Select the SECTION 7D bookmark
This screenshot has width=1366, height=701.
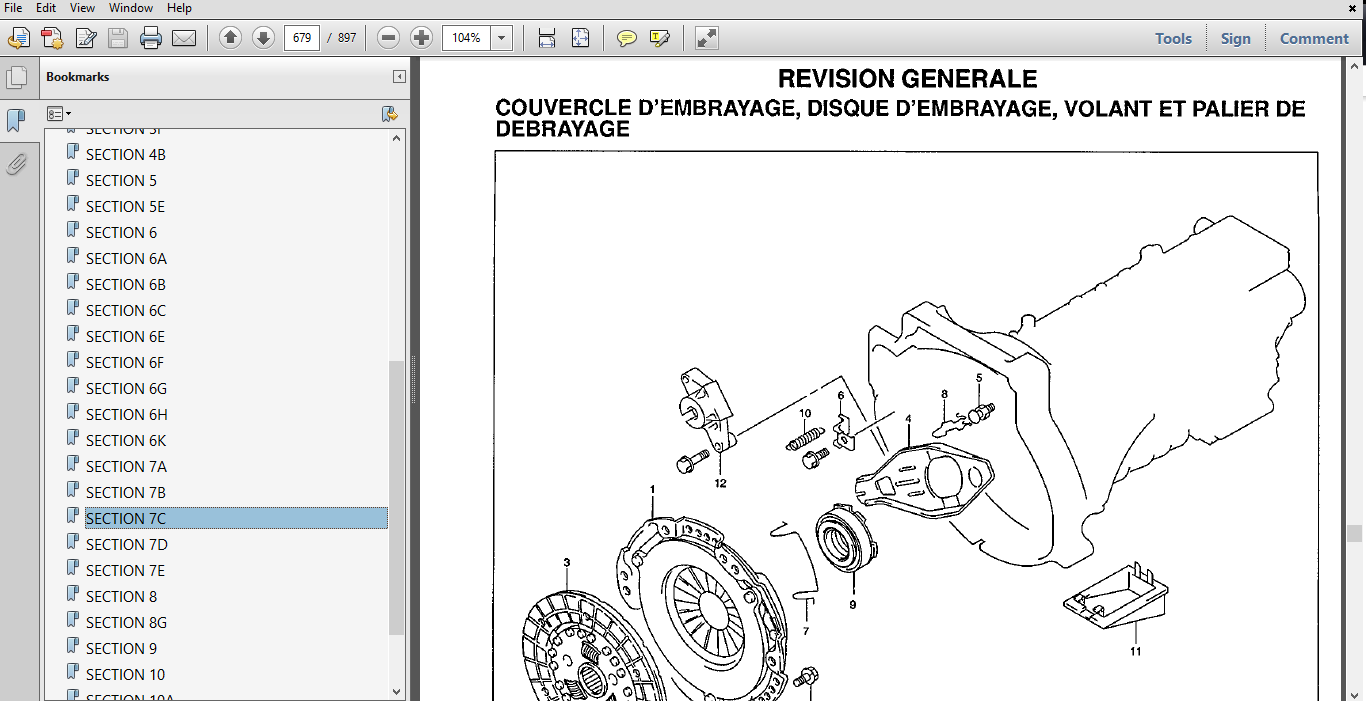(x=127, y=544)
